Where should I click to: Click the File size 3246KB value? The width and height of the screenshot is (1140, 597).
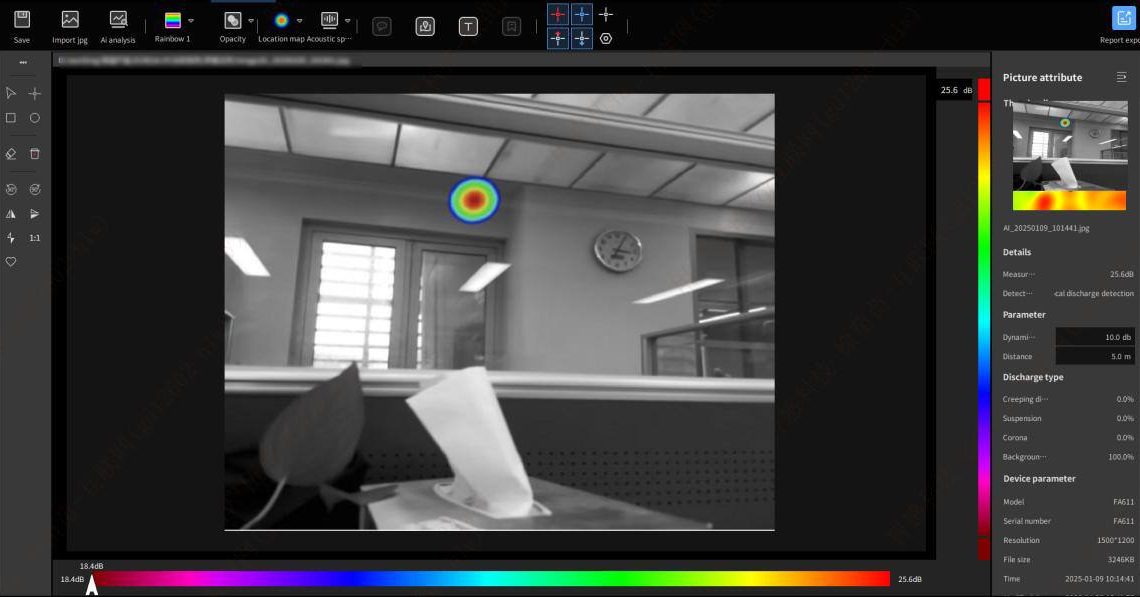1120,560
